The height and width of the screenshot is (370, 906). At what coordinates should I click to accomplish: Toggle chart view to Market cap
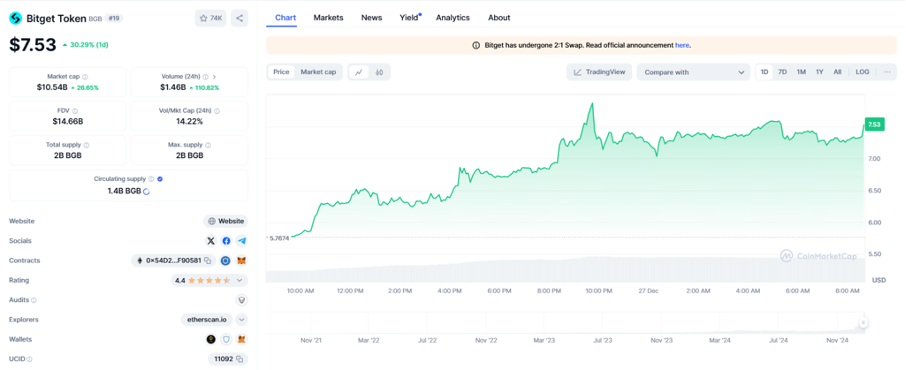tap(318, 72)
